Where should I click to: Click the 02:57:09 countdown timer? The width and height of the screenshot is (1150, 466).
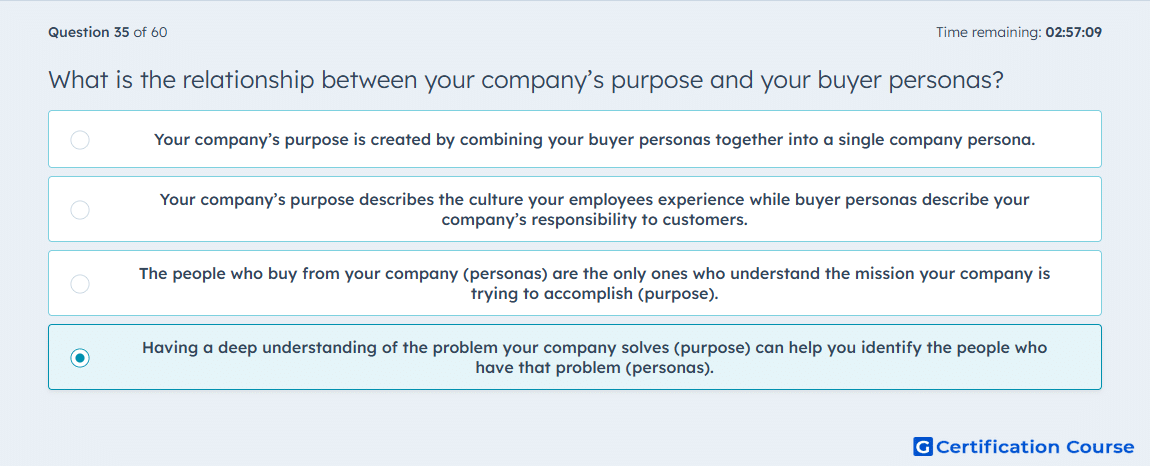click(x=1074, y=32)
